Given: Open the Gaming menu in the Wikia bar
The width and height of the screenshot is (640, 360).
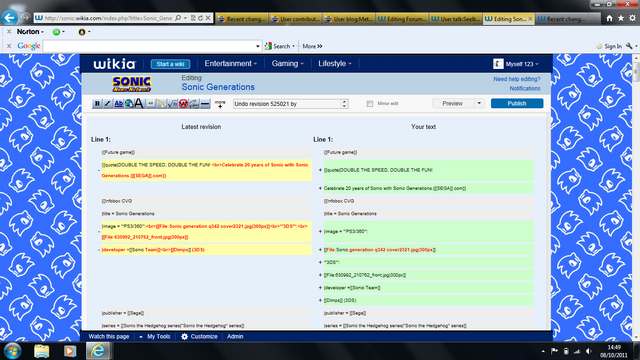Looking at the screenshot, I should [x=287, y=64].
